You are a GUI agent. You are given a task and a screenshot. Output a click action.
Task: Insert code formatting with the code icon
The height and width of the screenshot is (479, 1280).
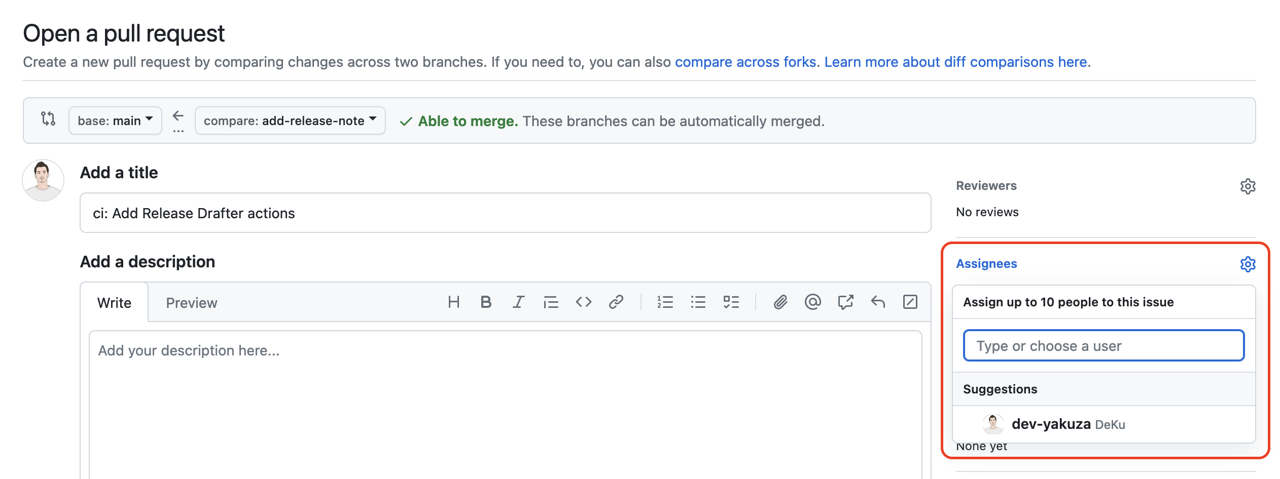pos(583,302)
